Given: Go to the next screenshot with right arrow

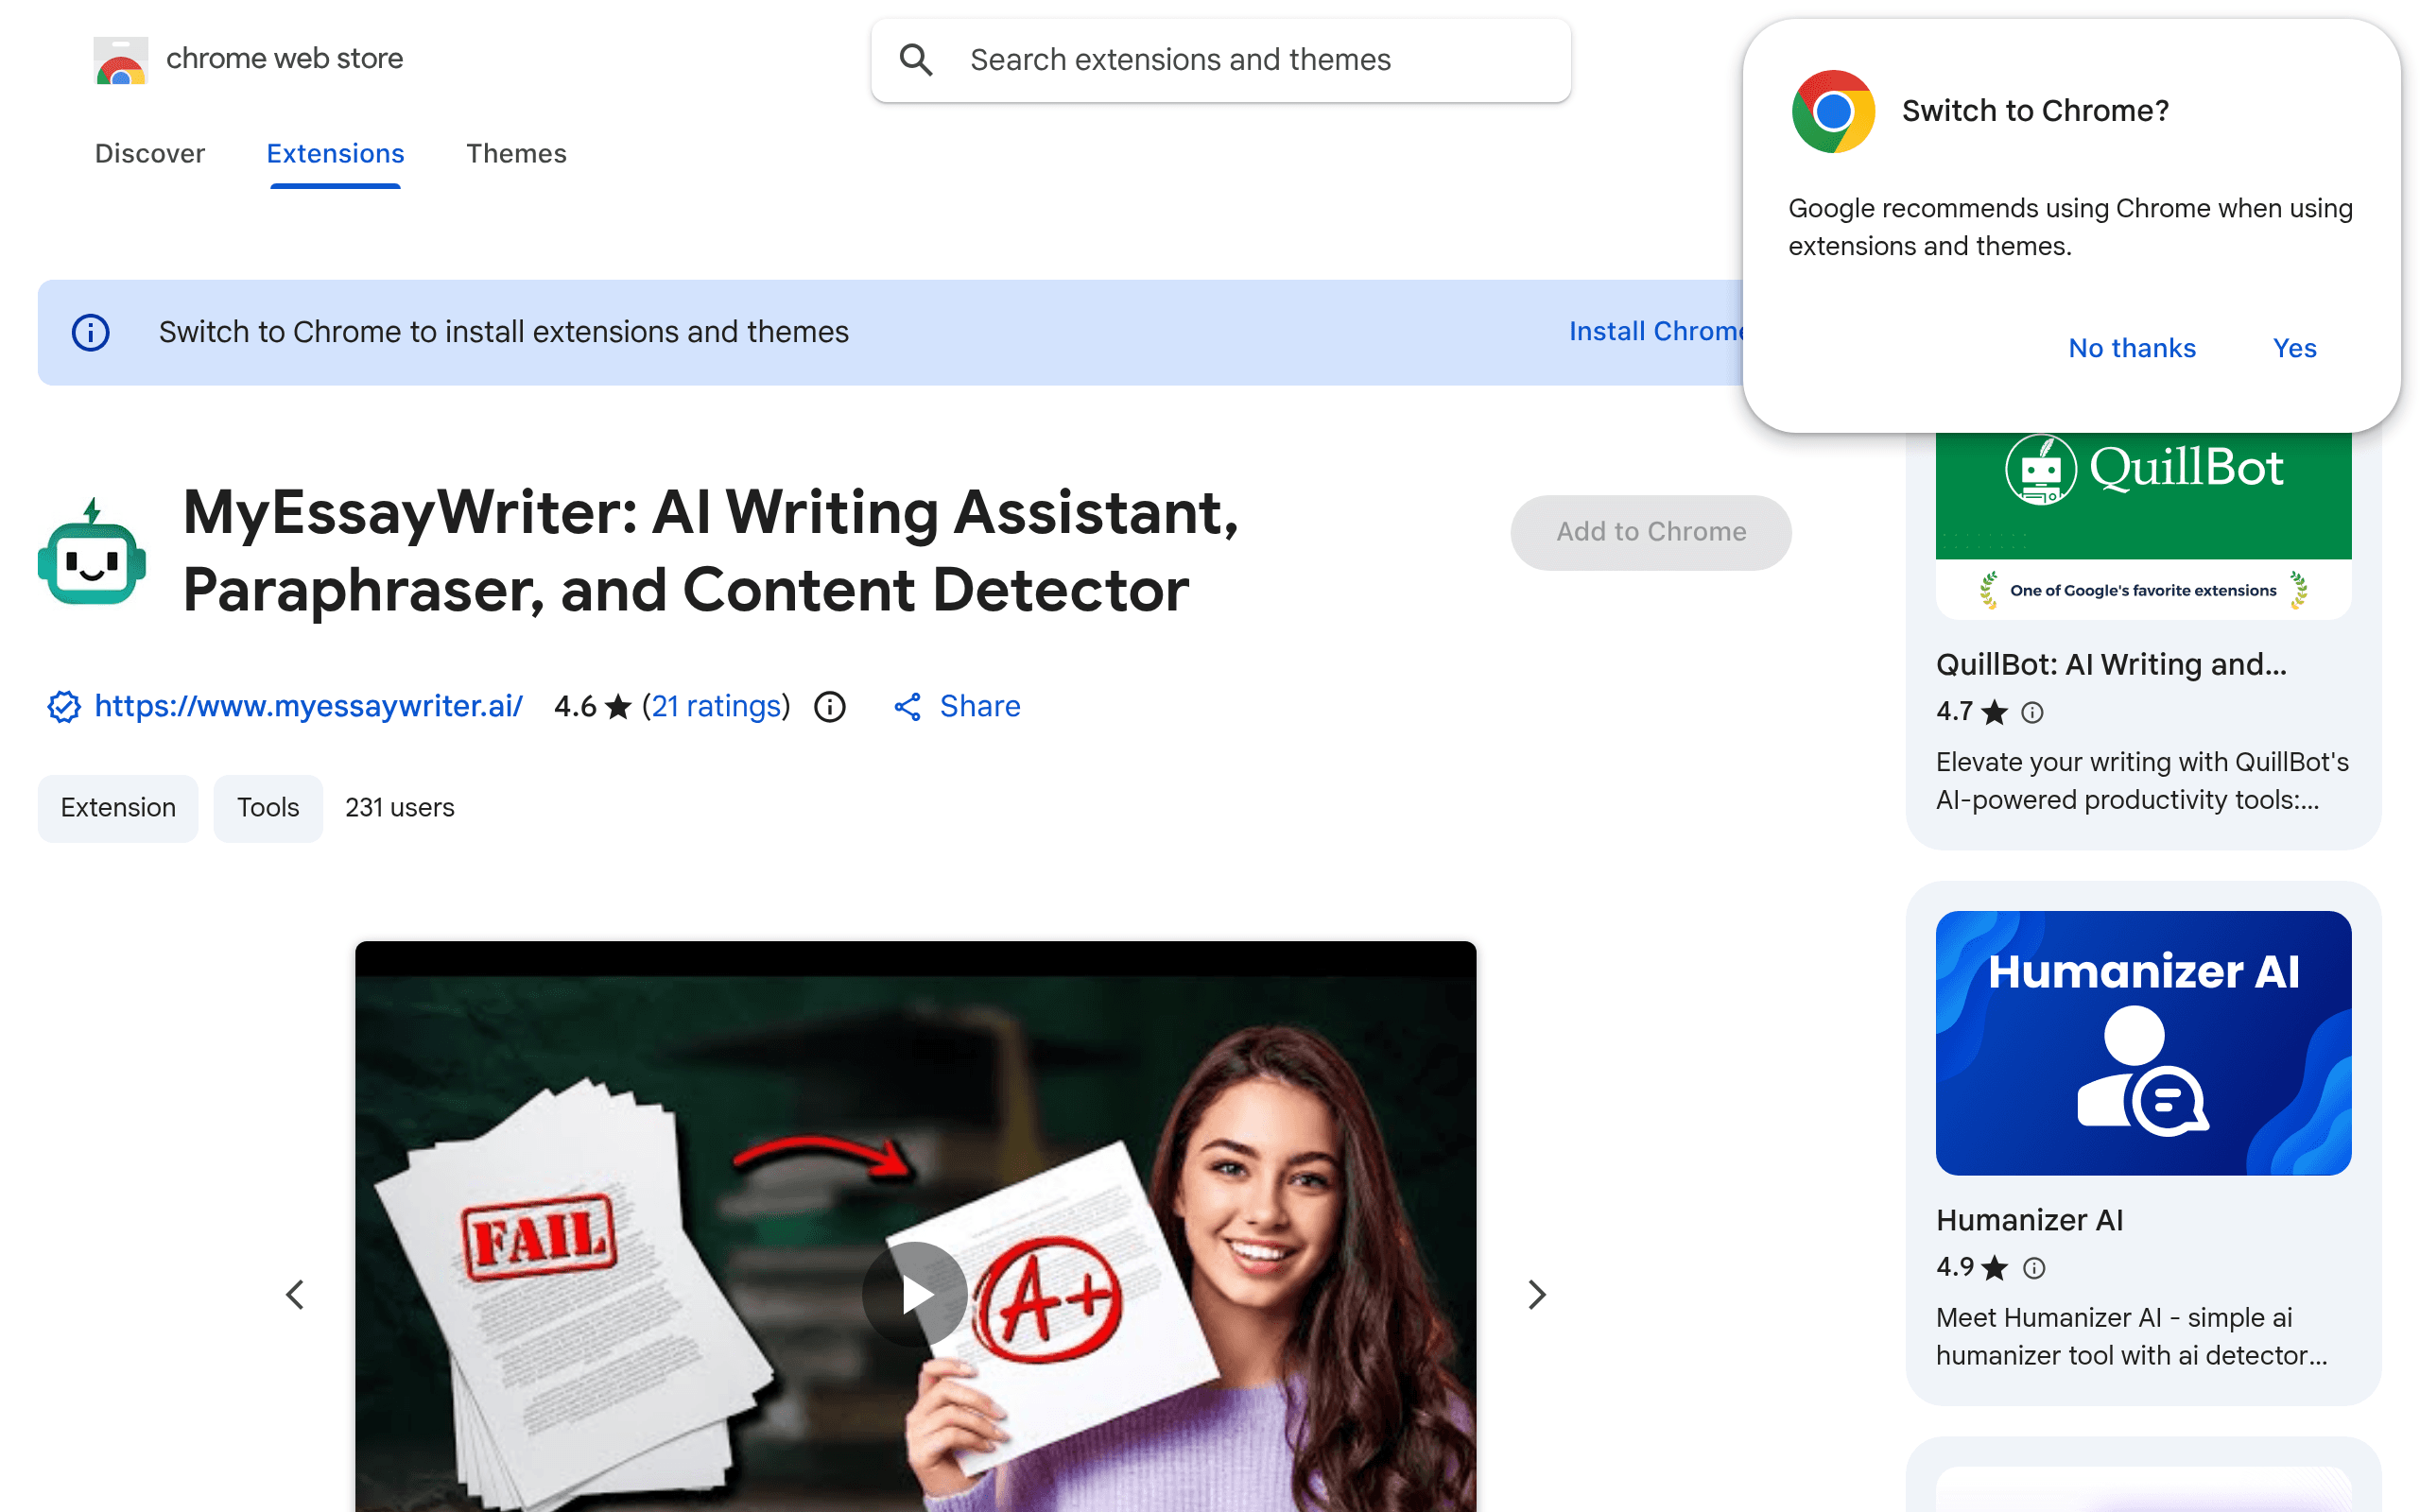Looking at the screenshot, I should click(1537, 1294).
